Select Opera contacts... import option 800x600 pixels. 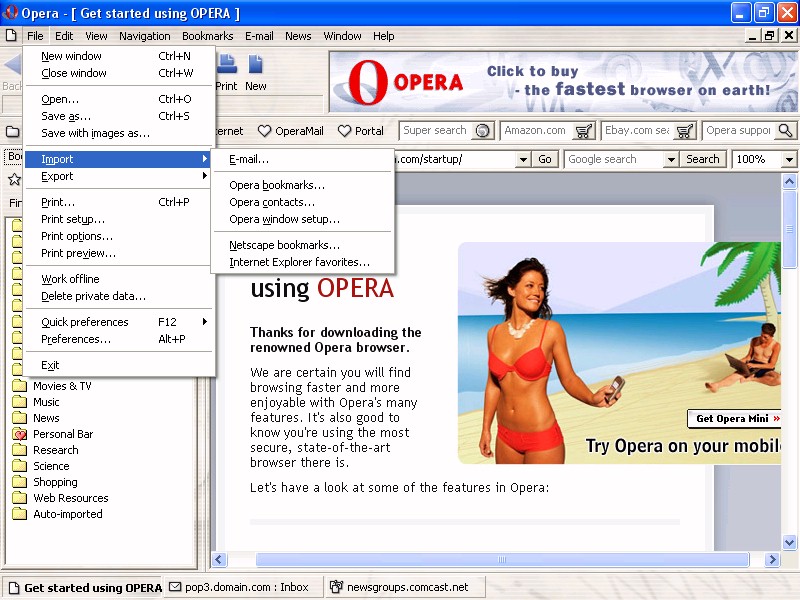[x=303, y=202]
